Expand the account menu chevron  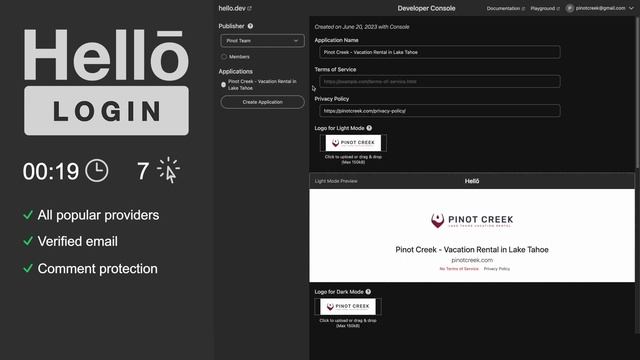(x=631, y=8)
